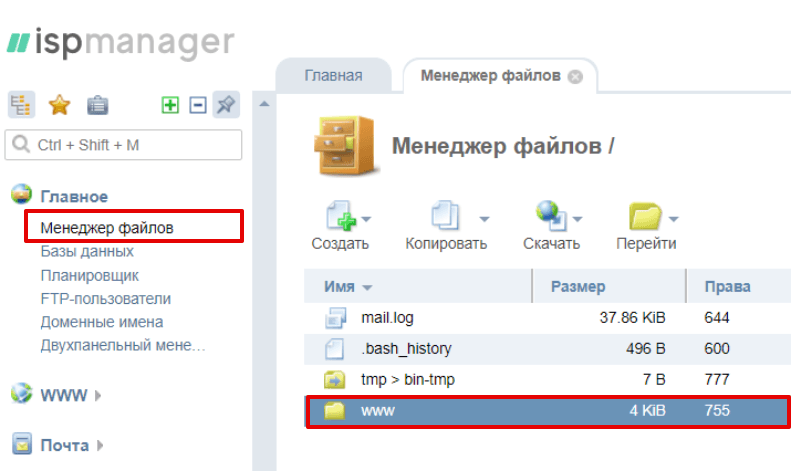The image size is (791, 471).
Task: Click the 600 permissions value
Action: (x=717, y=348)
